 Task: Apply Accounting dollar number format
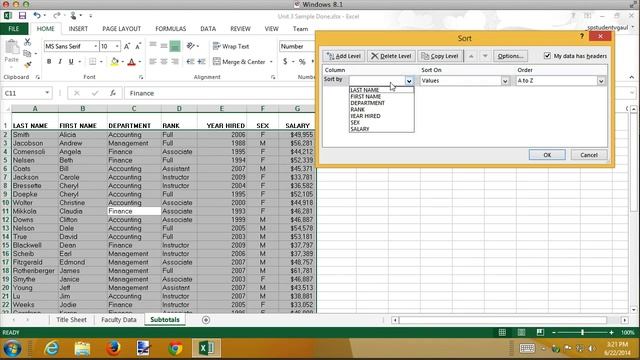click(285, 62)
